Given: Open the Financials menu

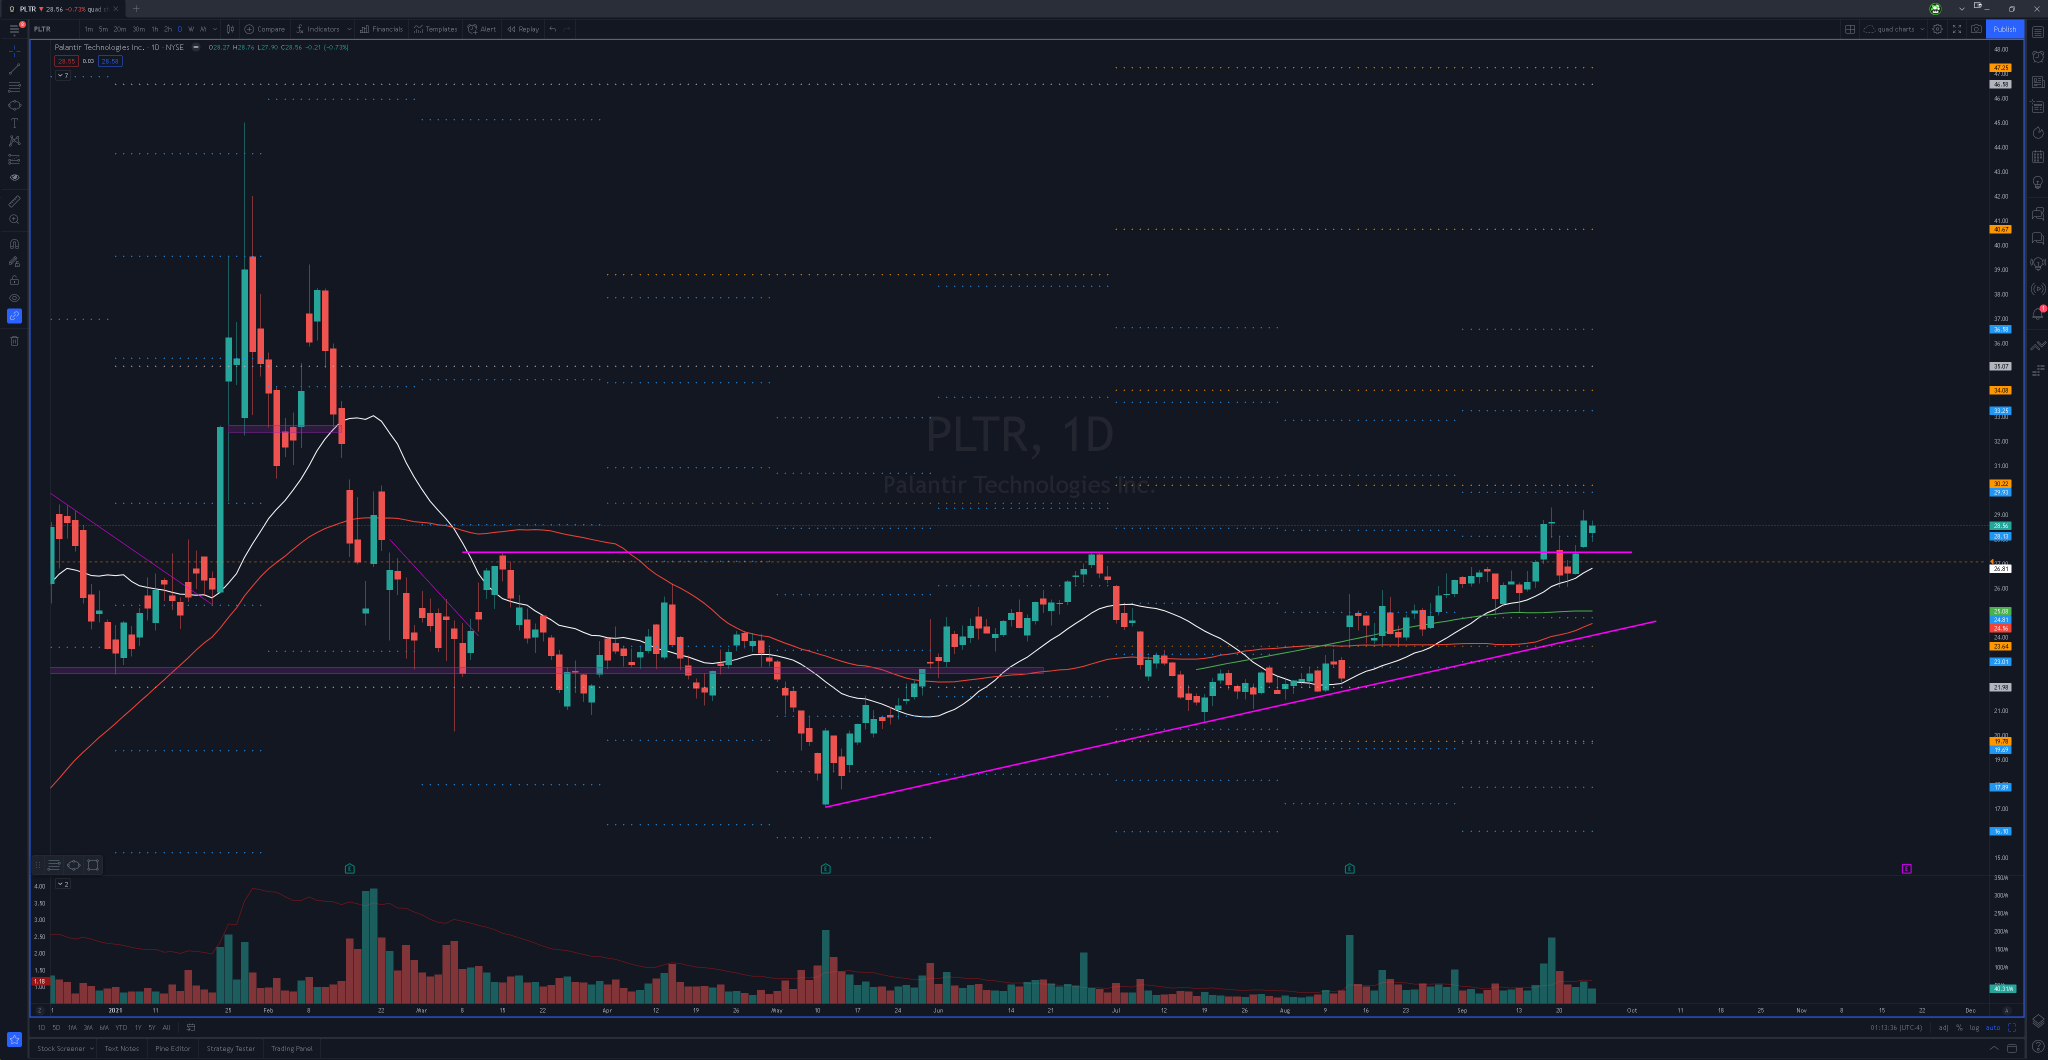Looking at the screenshot, I should point(381,29).
